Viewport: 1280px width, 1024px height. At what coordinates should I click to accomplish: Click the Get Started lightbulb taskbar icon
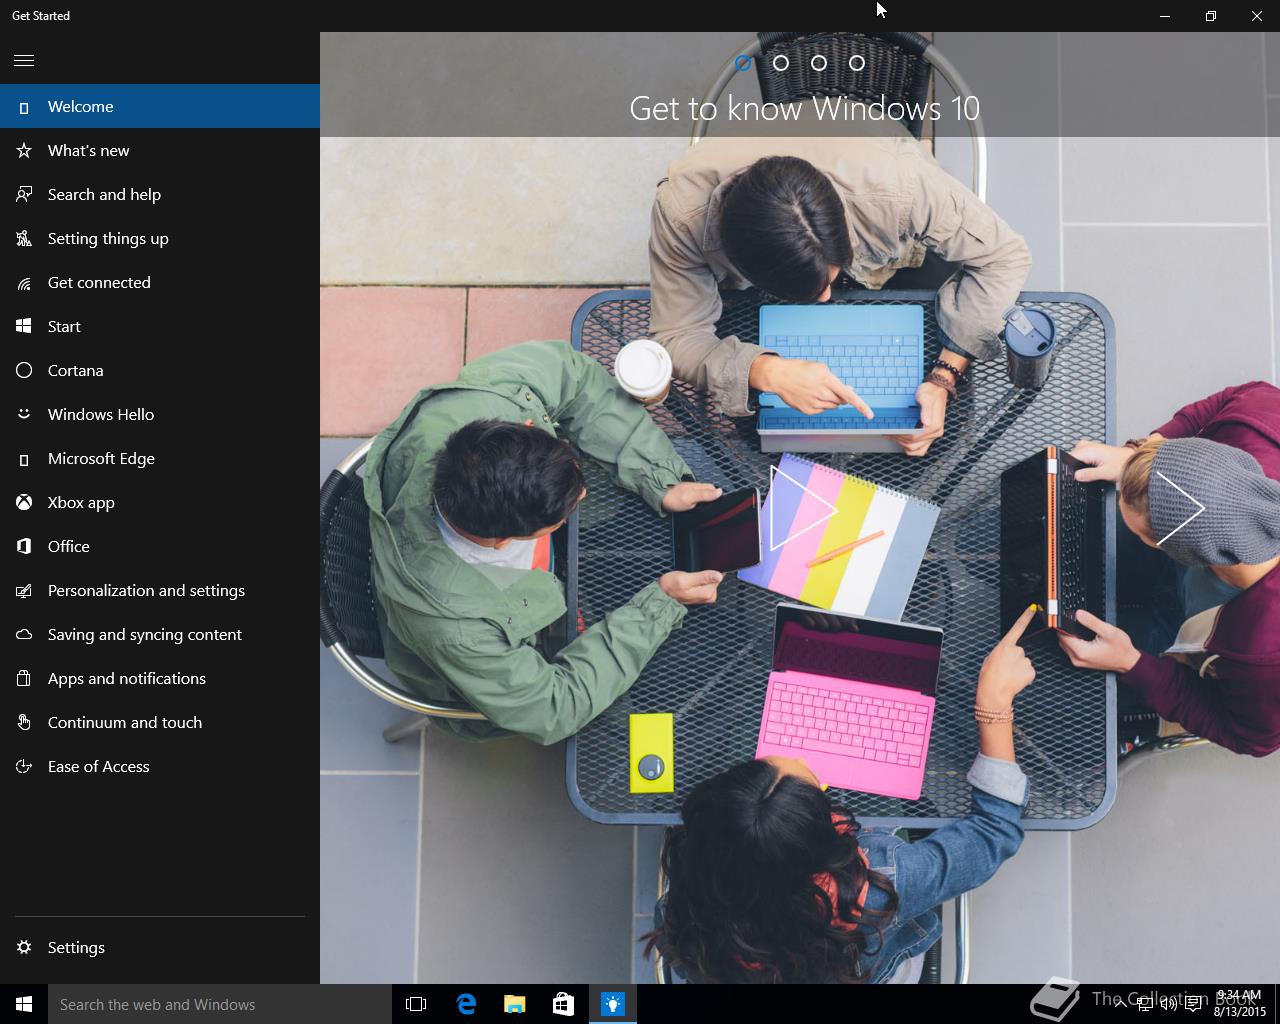pyautogui.click(x=613, y=1004)
